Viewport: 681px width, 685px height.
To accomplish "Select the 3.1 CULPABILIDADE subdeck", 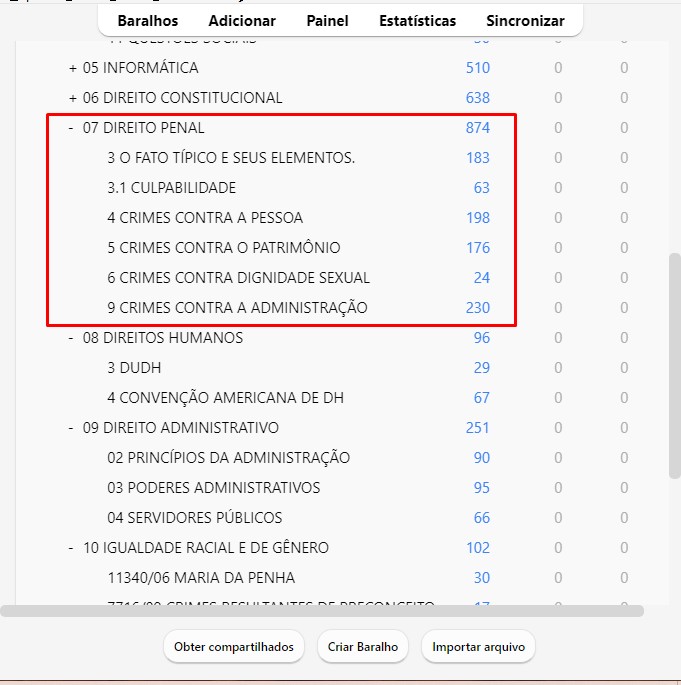I will coord(171,188).
